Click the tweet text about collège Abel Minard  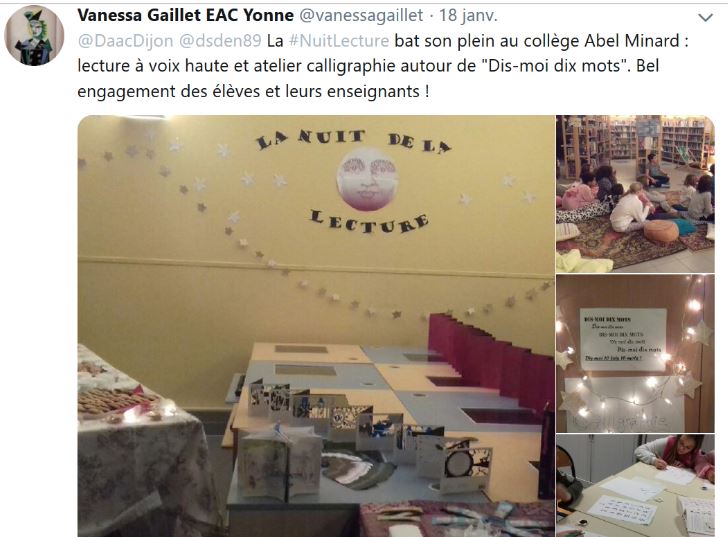point(383,66)
